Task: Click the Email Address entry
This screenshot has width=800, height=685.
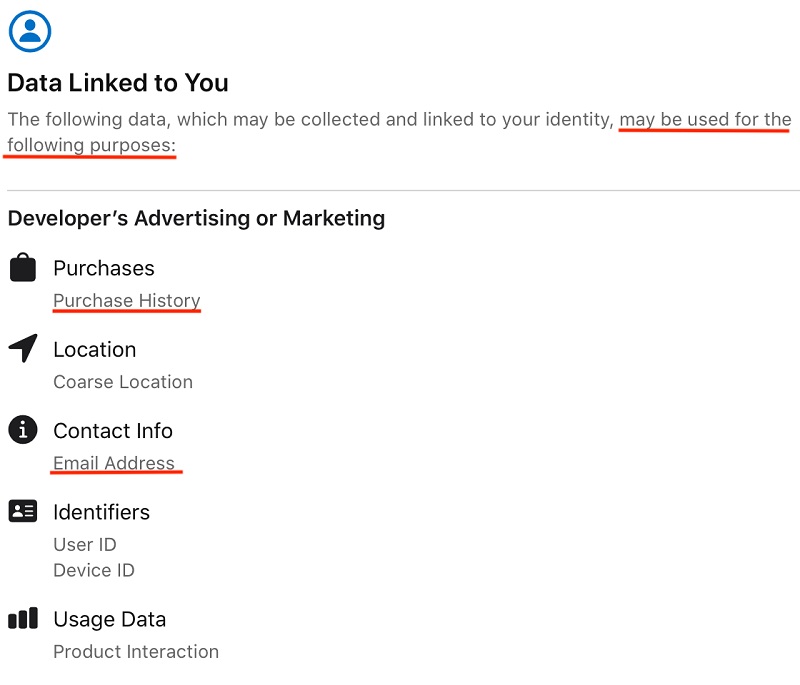Action: (x=114, y=463)
